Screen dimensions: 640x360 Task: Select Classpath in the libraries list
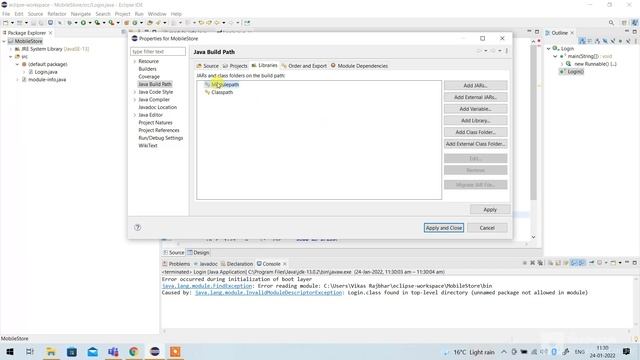tap(222, 92)
